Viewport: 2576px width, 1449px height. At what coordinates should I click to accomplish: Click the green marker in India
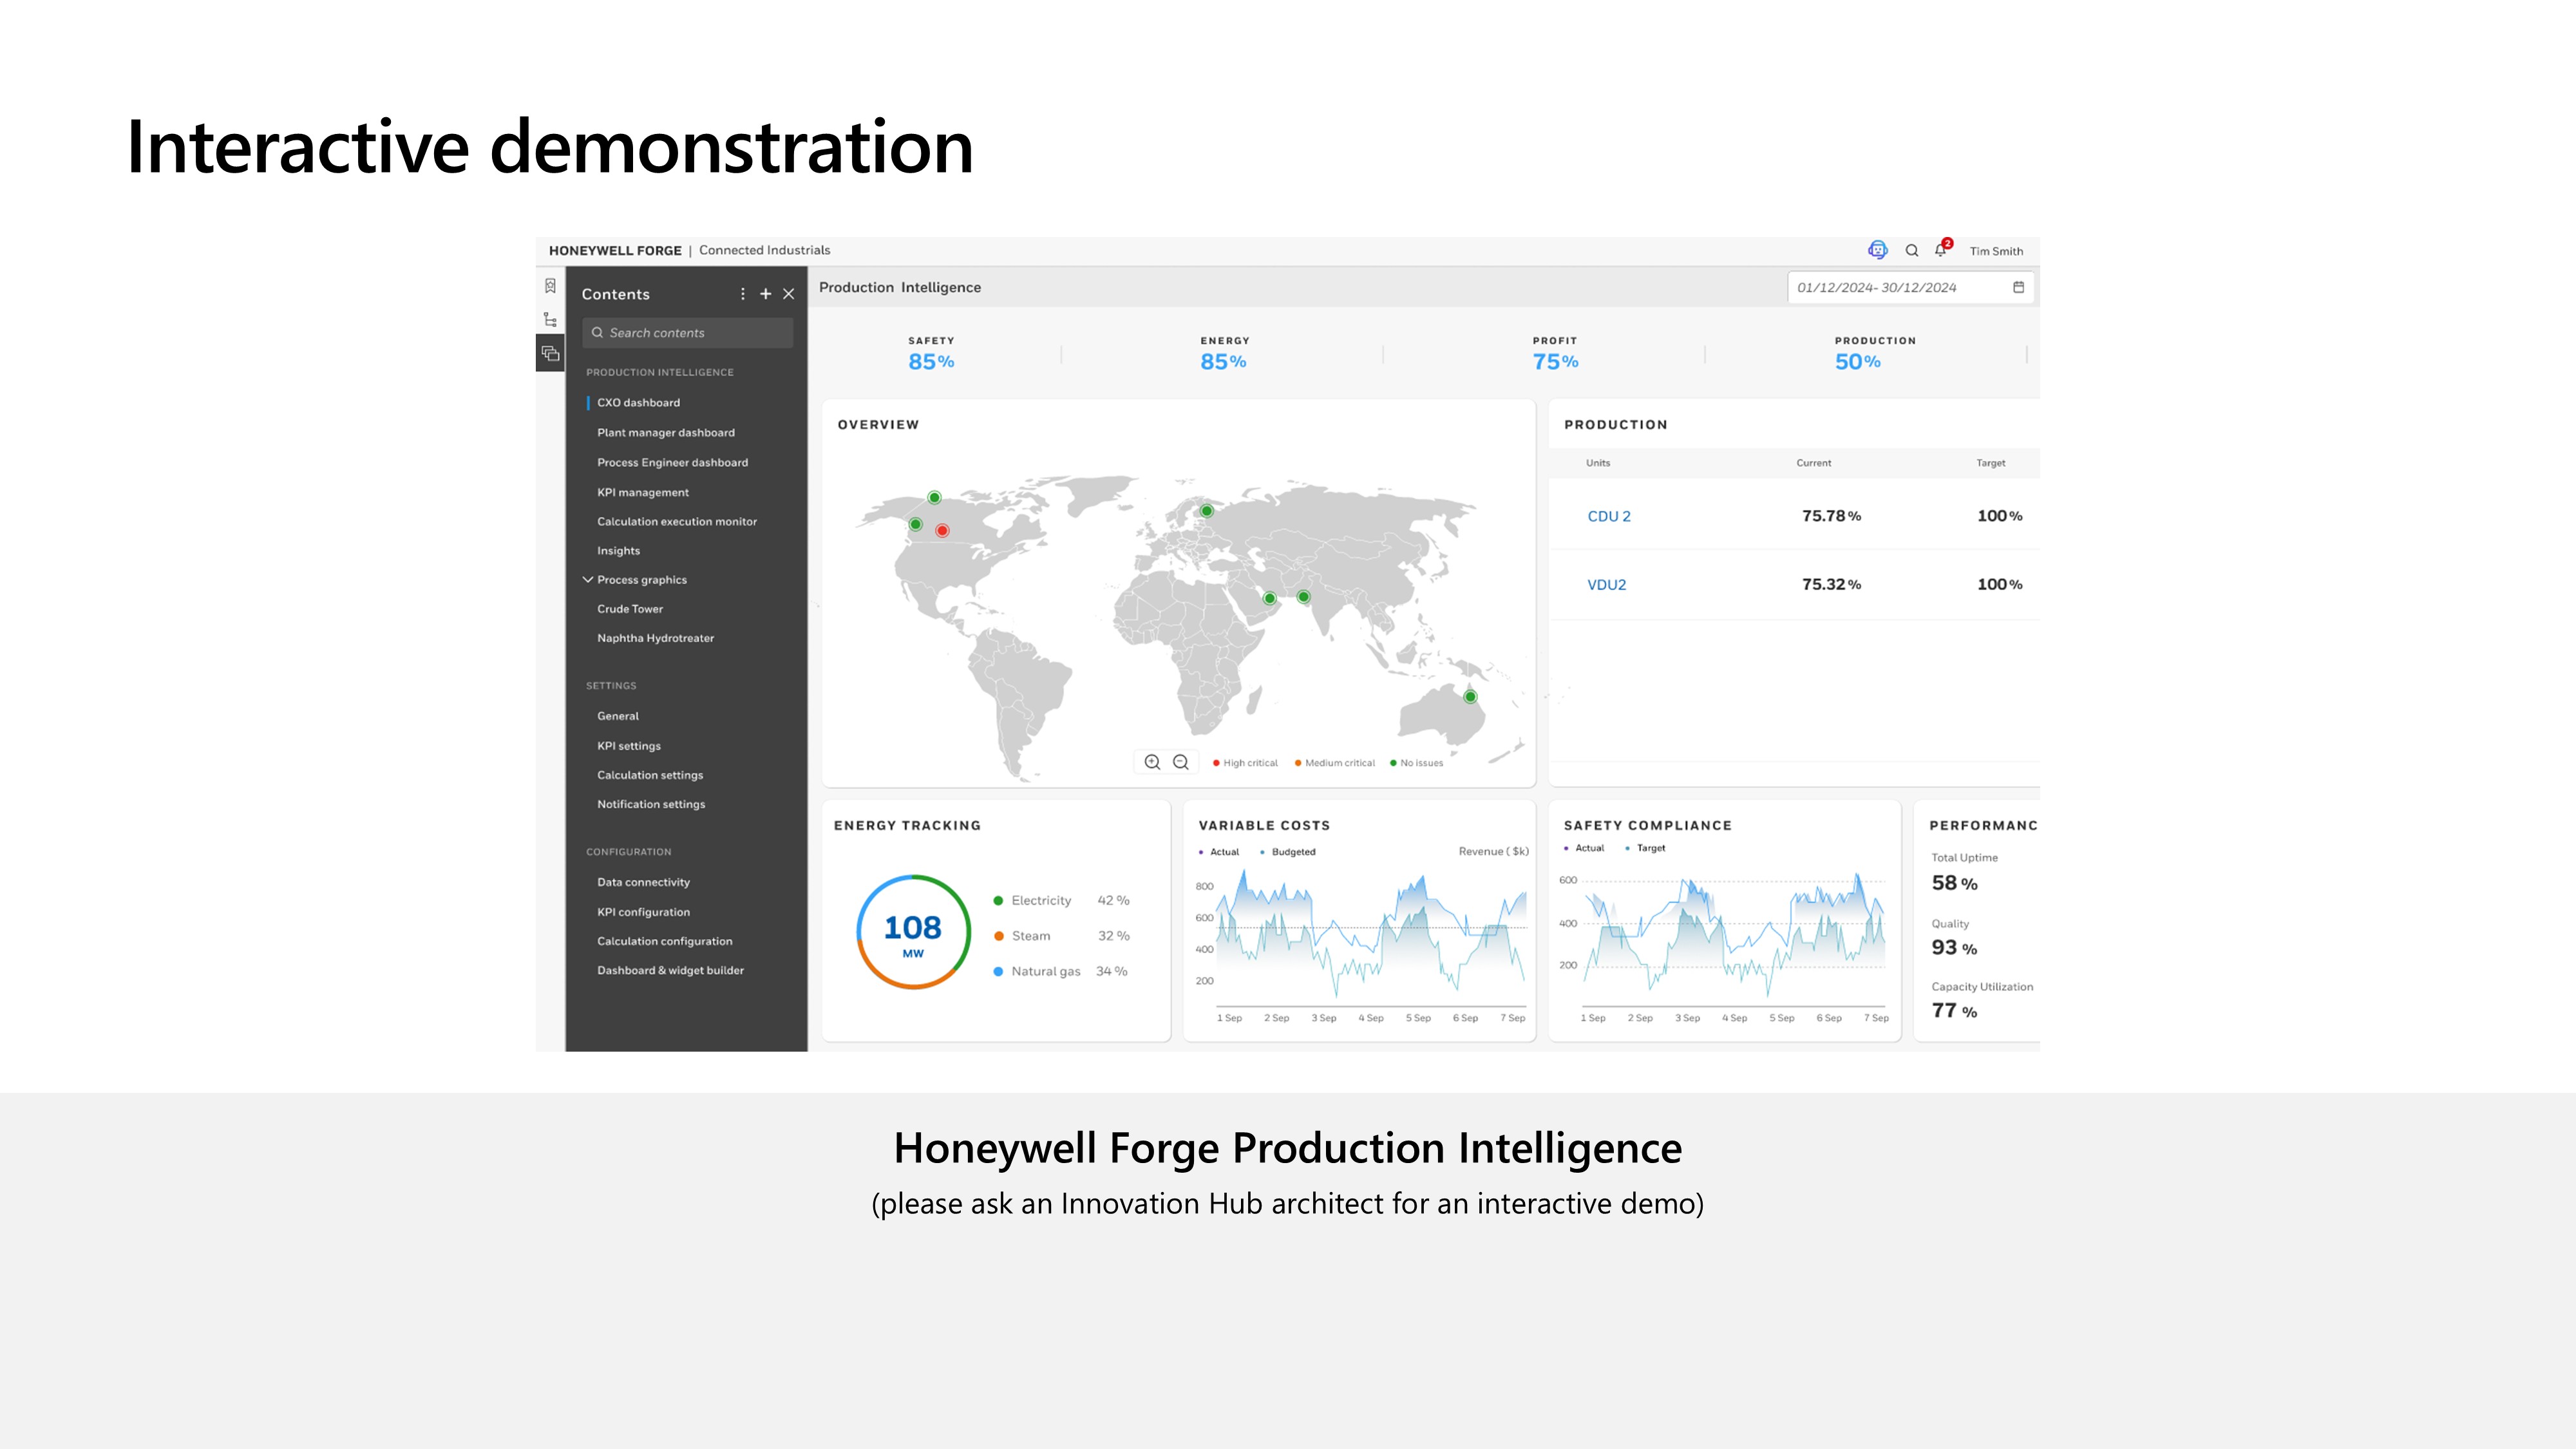[x=1303, y=597]
